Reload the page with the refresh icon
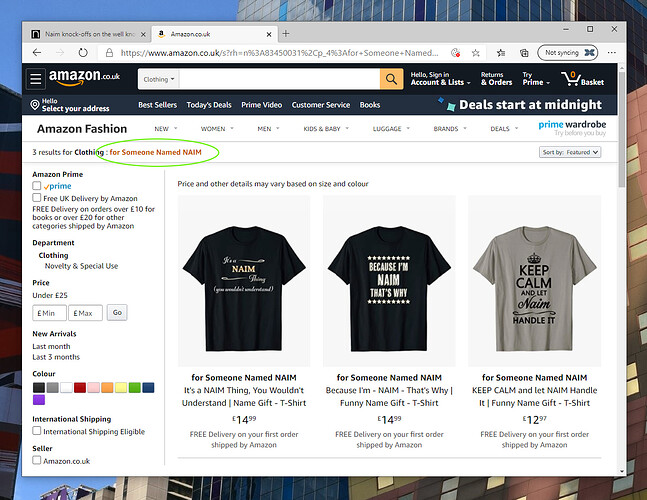The height and width of the screenshot is (500, 647). tap(83, 53)
